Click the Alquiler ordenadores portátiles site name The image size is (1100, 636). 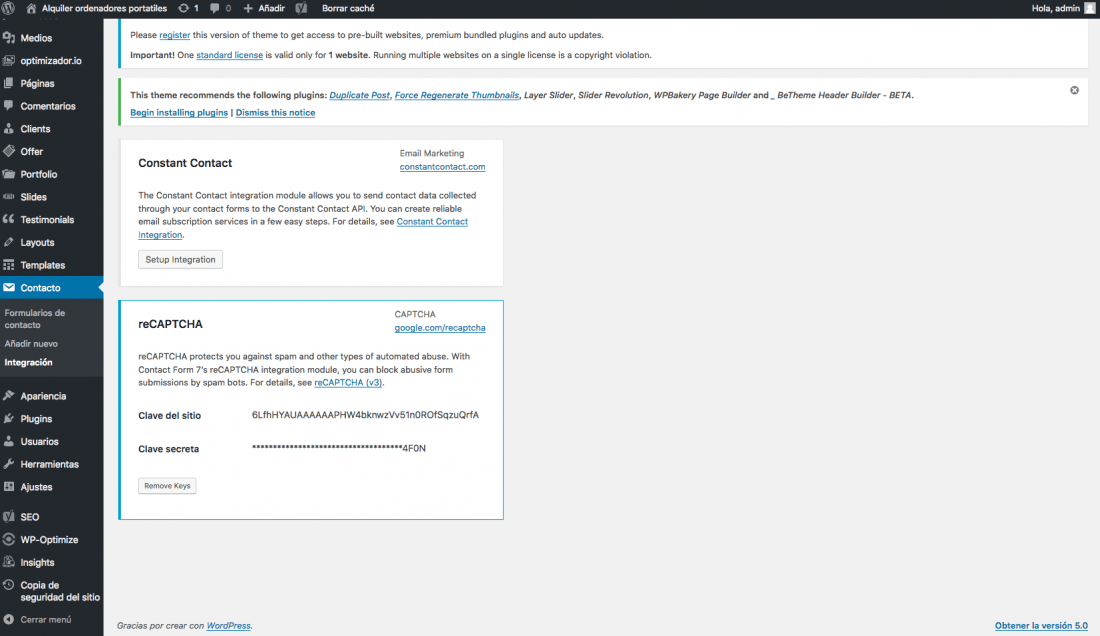[x=105, y=8]
